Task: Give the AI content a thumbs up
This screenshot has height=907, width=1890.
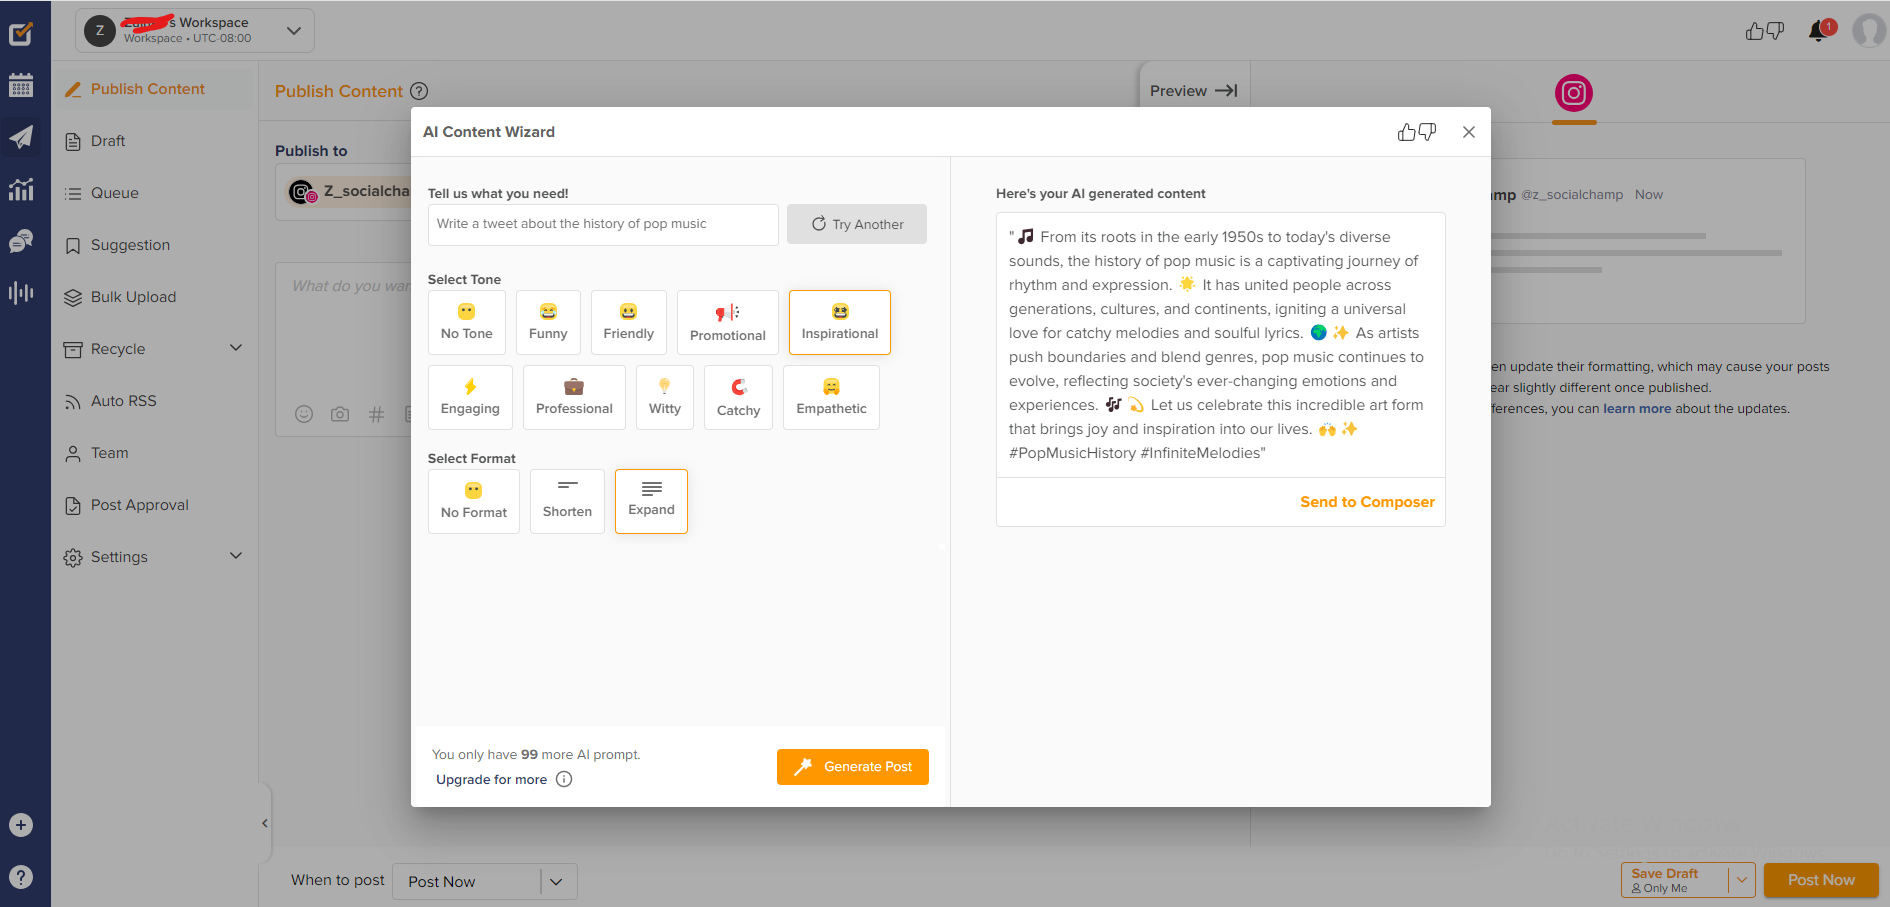Action: point(1408,131)
